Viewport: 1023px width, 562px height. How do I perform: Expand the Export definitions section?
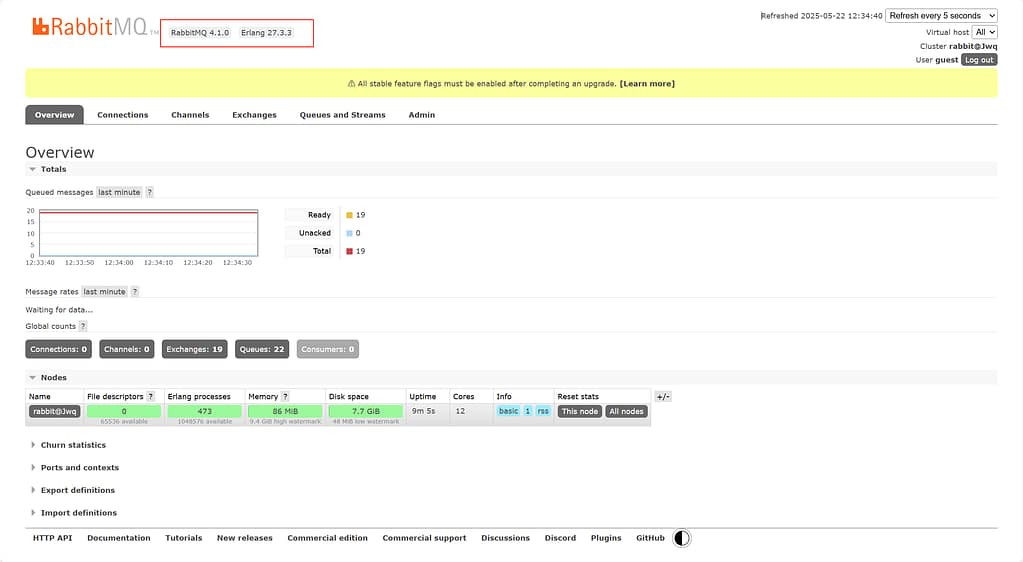point(77,490)
